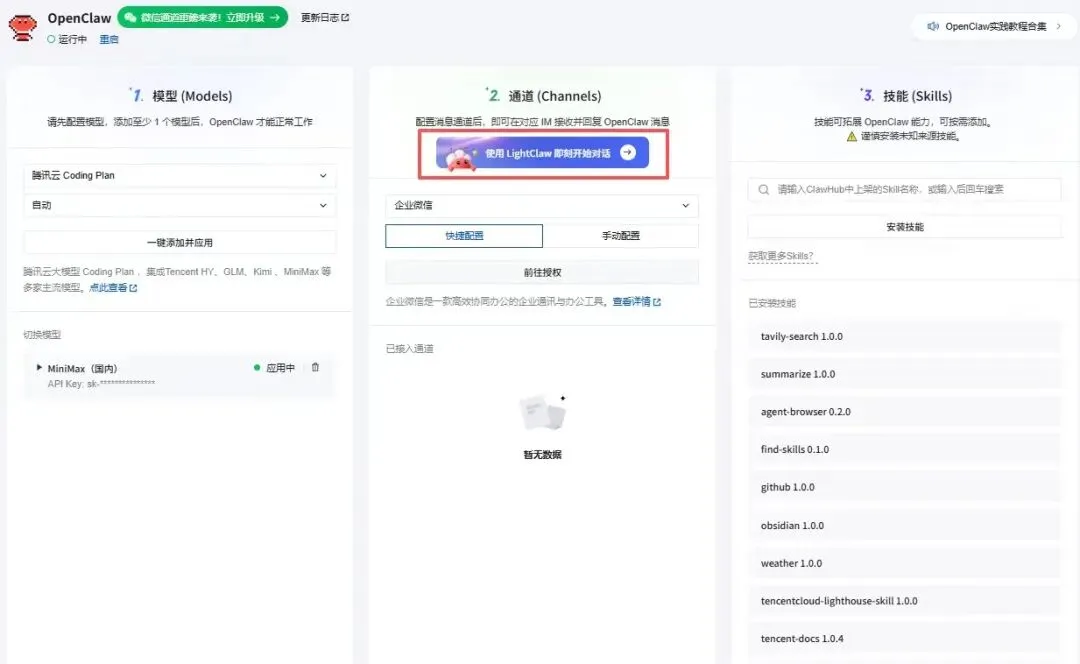Click the masked API Key text under MiniMax
Image resolution: width=1080 pixels, height=664 pixels.
[x=101, y=384]
